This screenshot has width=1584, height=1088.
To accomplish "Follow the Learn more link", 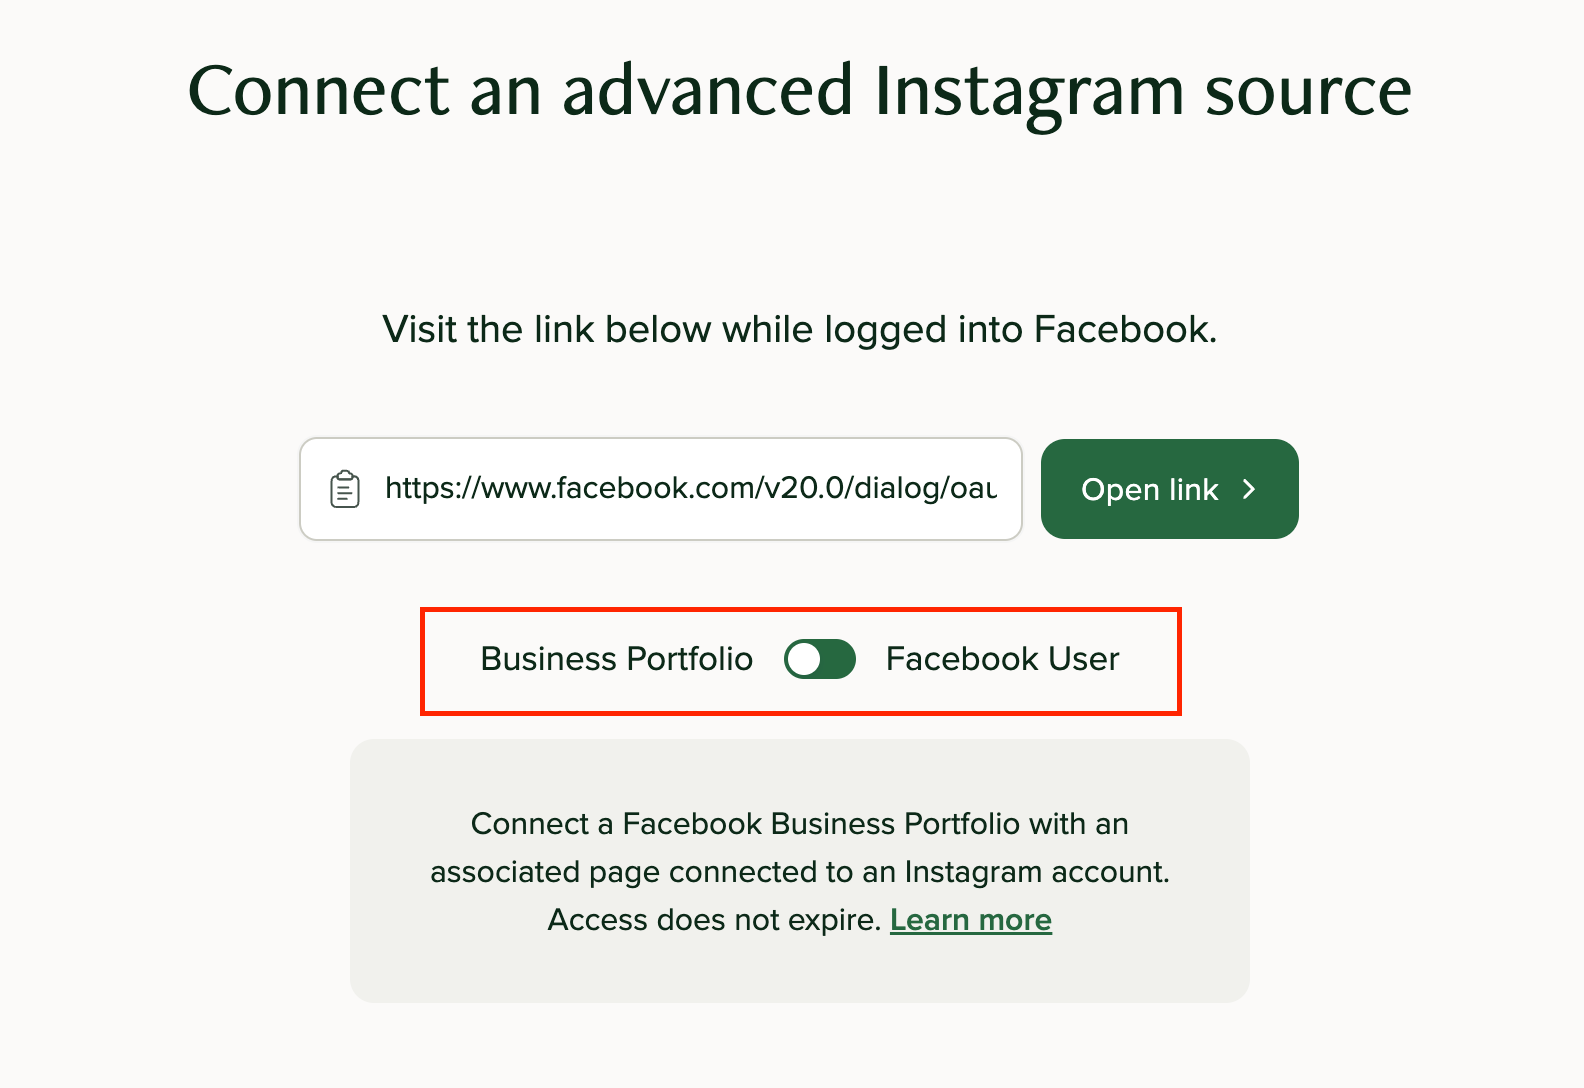I will tap(970, 920).
